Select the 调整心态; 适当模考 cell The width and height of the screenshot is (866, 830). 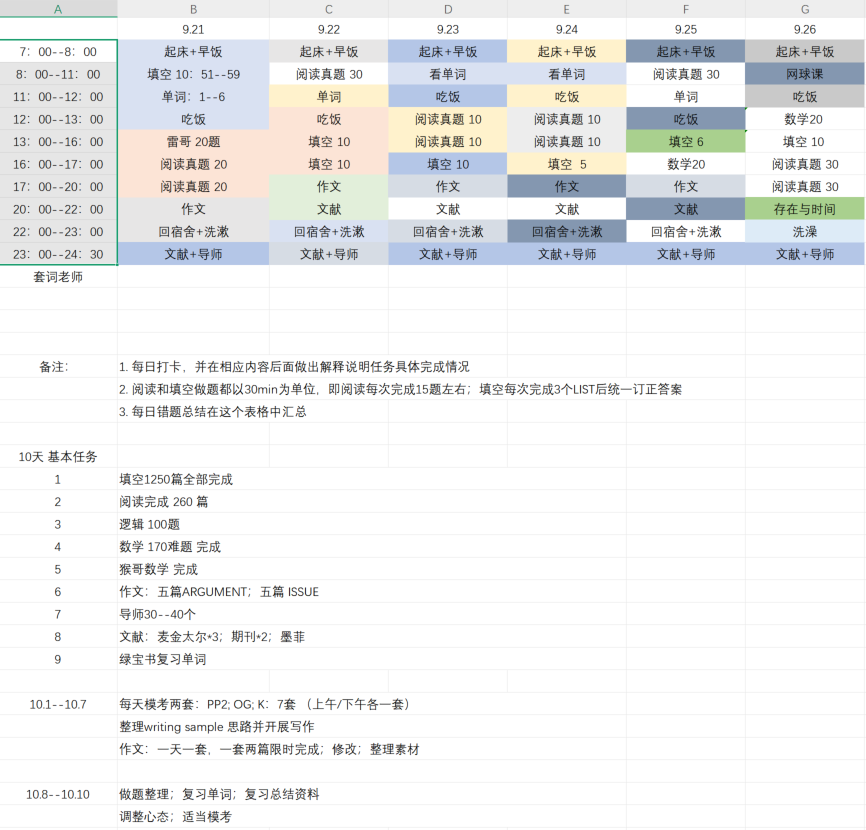pyautogui.click(x=175, y=817)
